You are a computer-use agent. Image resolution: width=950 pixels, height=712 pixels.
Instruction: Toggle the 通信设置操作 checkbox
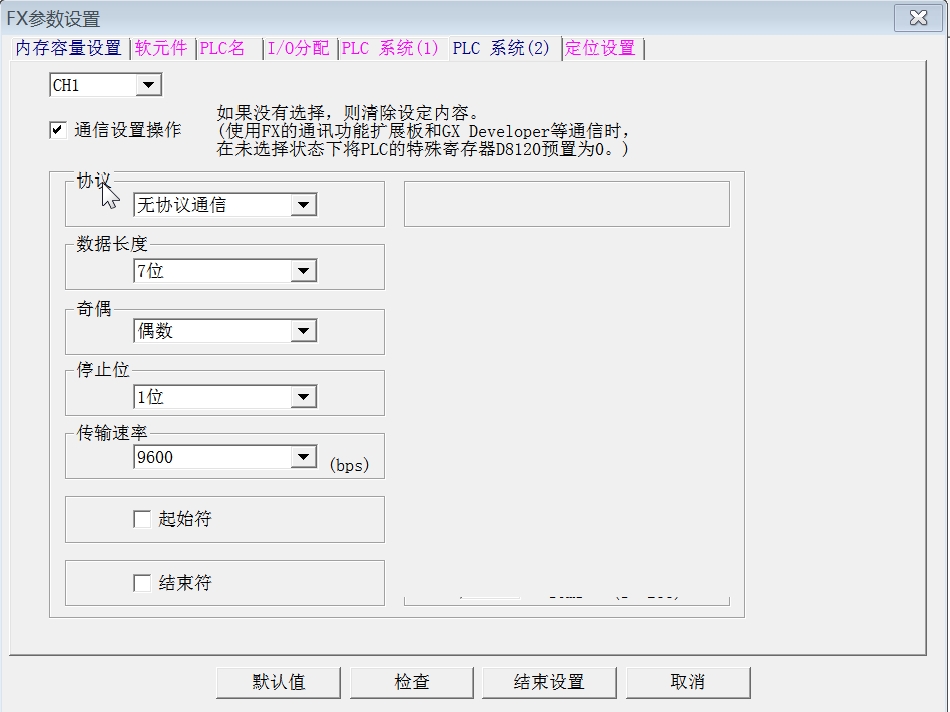click(x=58, y=130)
